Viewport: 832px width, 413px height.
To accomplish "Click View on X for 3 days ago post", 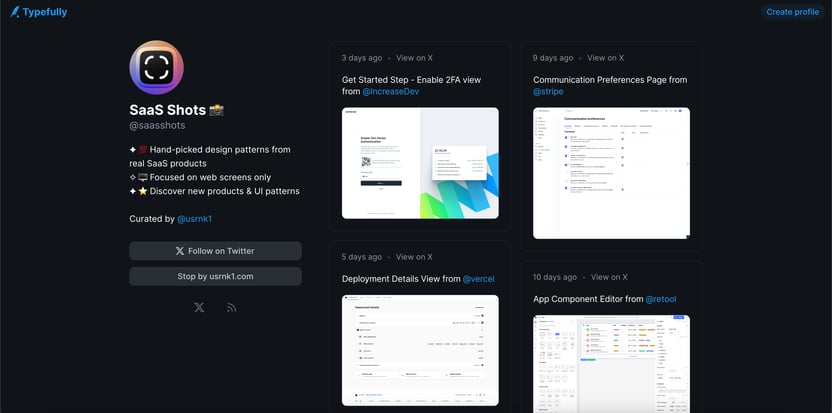I will [x=414, y=58].
